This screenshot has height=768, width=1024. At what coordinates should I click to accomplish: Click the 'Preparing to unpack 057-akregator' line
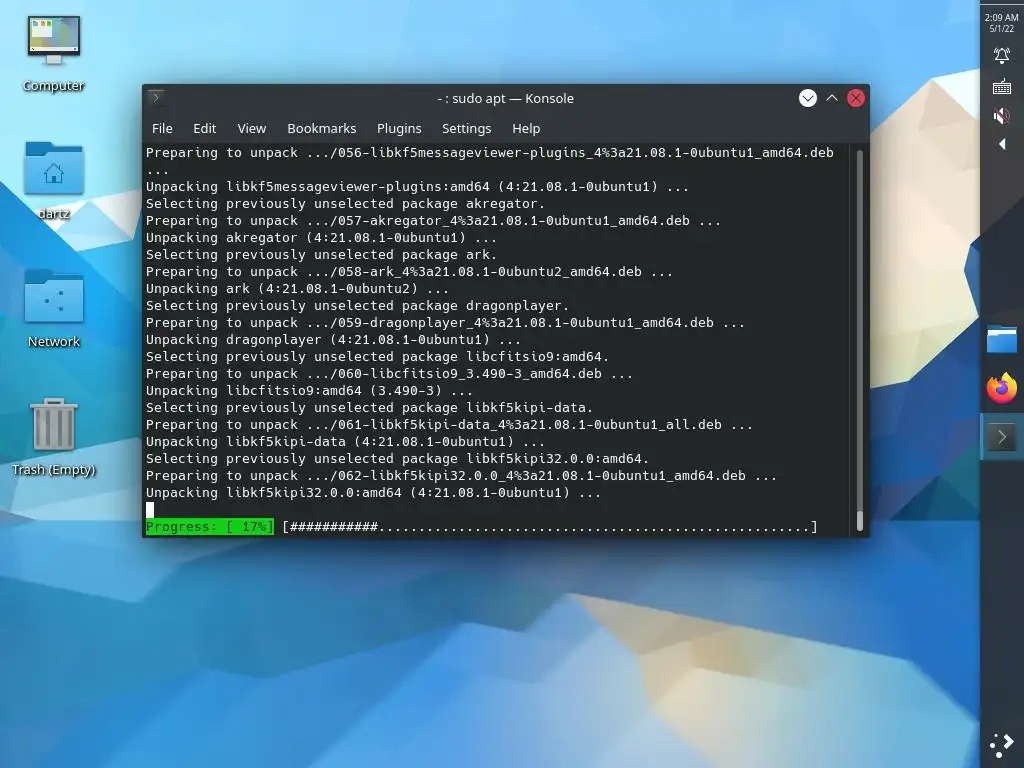pyautogui.click(x=433, y=221)
